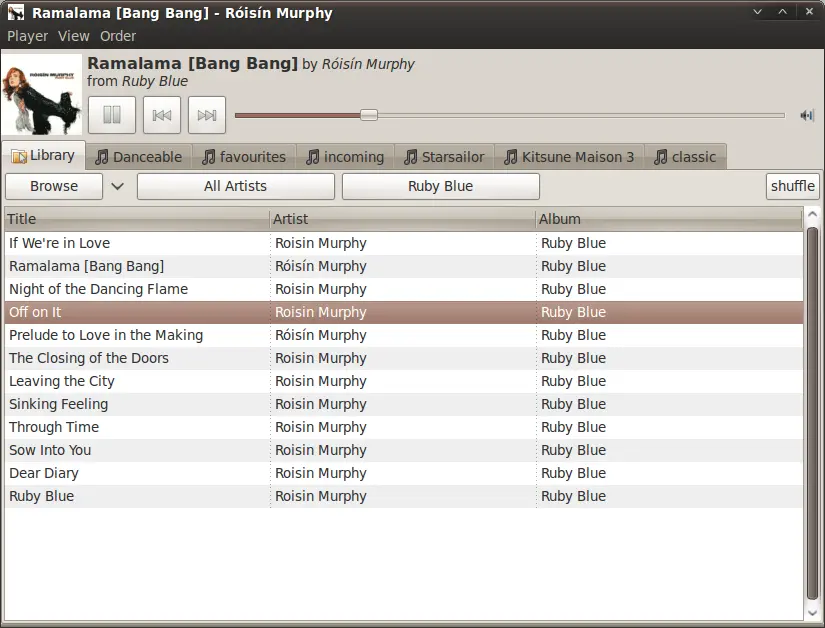This screenshot has height=628, width=825.
Task: Select the song Sinking Feeling
Action: [58, 404]
